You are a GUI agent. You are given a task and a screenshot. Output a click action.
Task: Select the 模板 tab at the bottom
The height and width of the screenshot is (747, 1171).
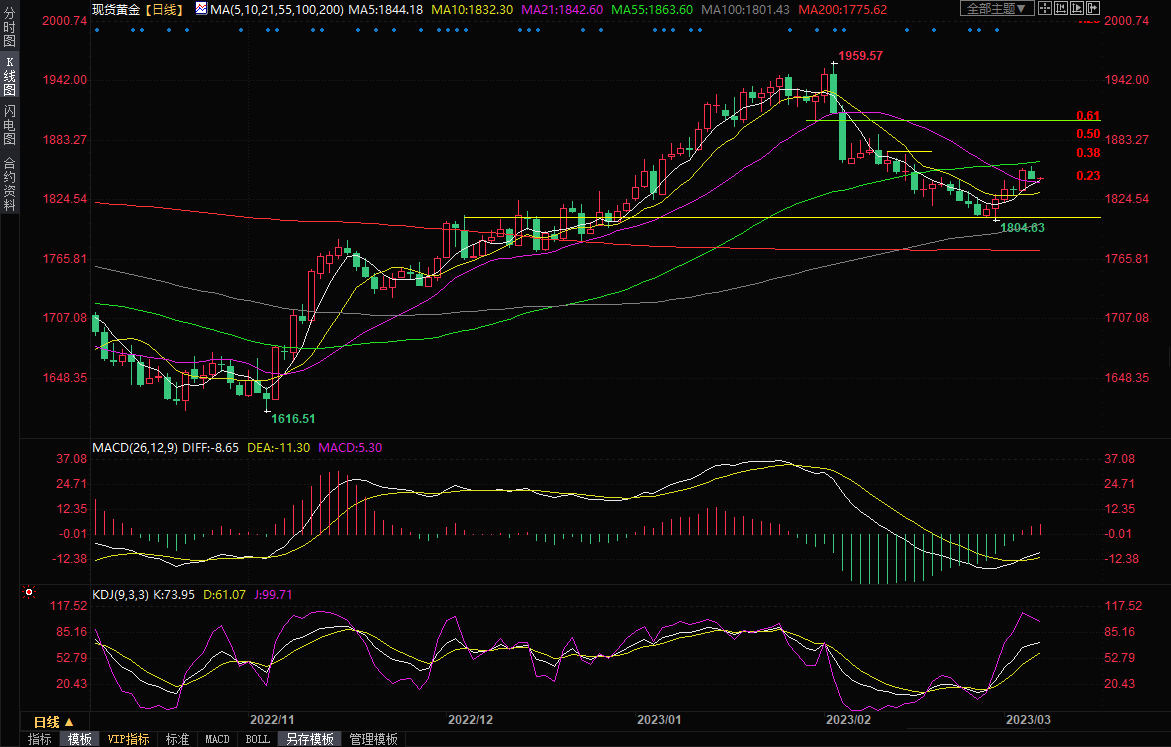click(x=79, y=739)
